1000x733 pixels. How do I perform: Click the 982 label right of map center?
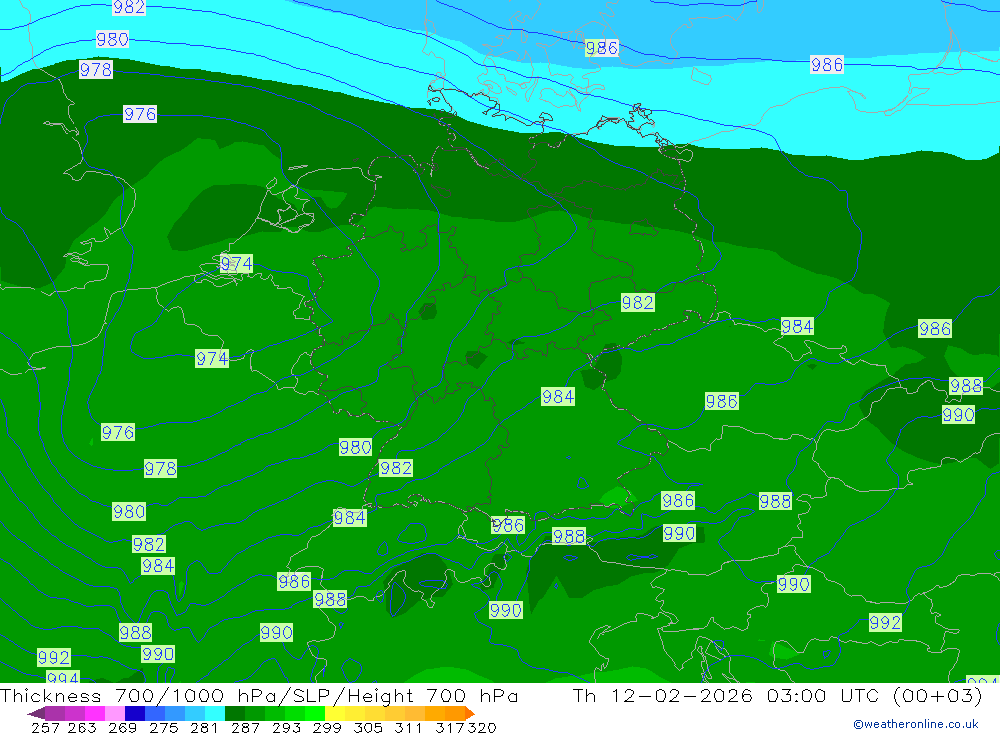click(637, 302)
